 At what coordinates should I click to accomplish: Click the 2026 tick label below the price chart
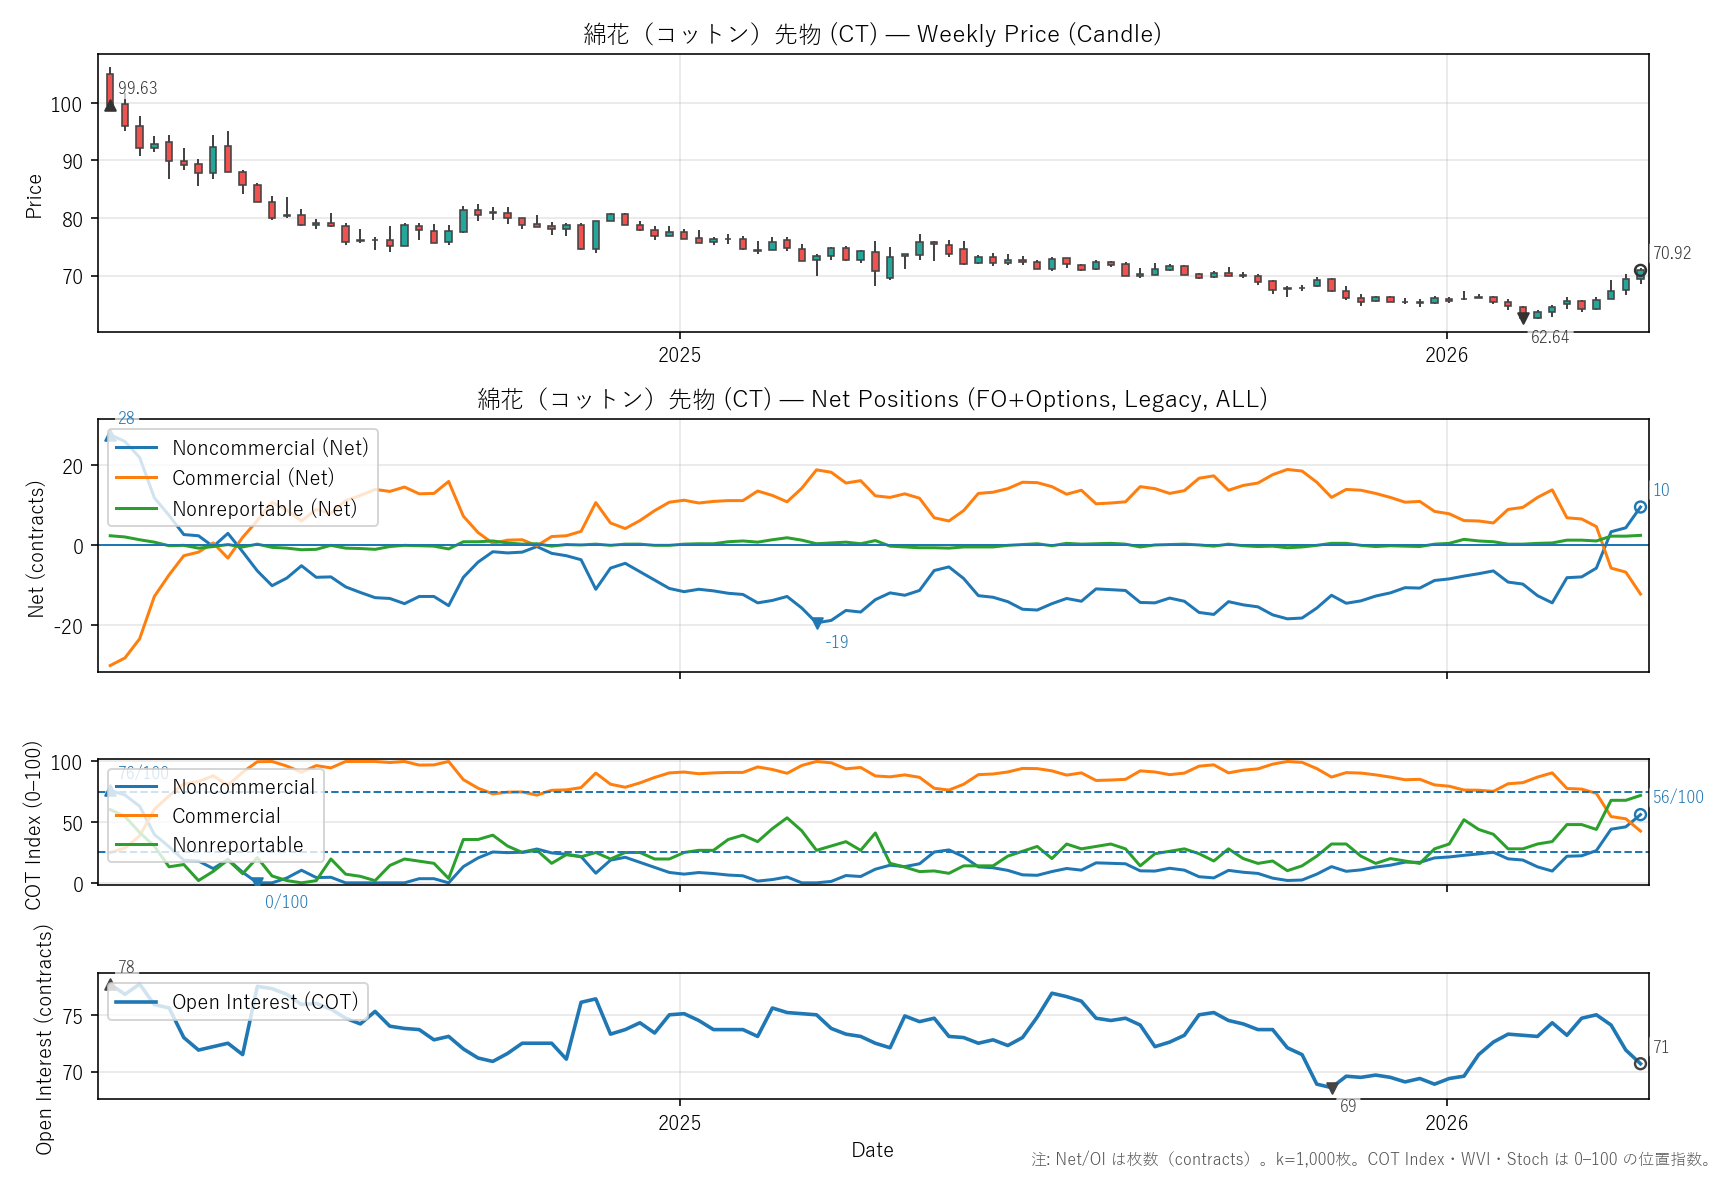[x=1446, y=355]
